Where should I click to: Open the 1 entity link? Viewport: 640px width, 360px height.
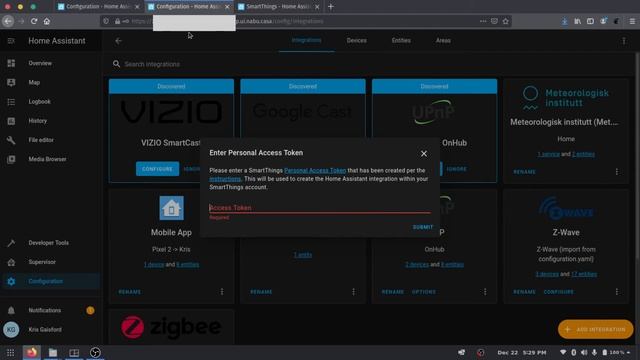(303, 255)
